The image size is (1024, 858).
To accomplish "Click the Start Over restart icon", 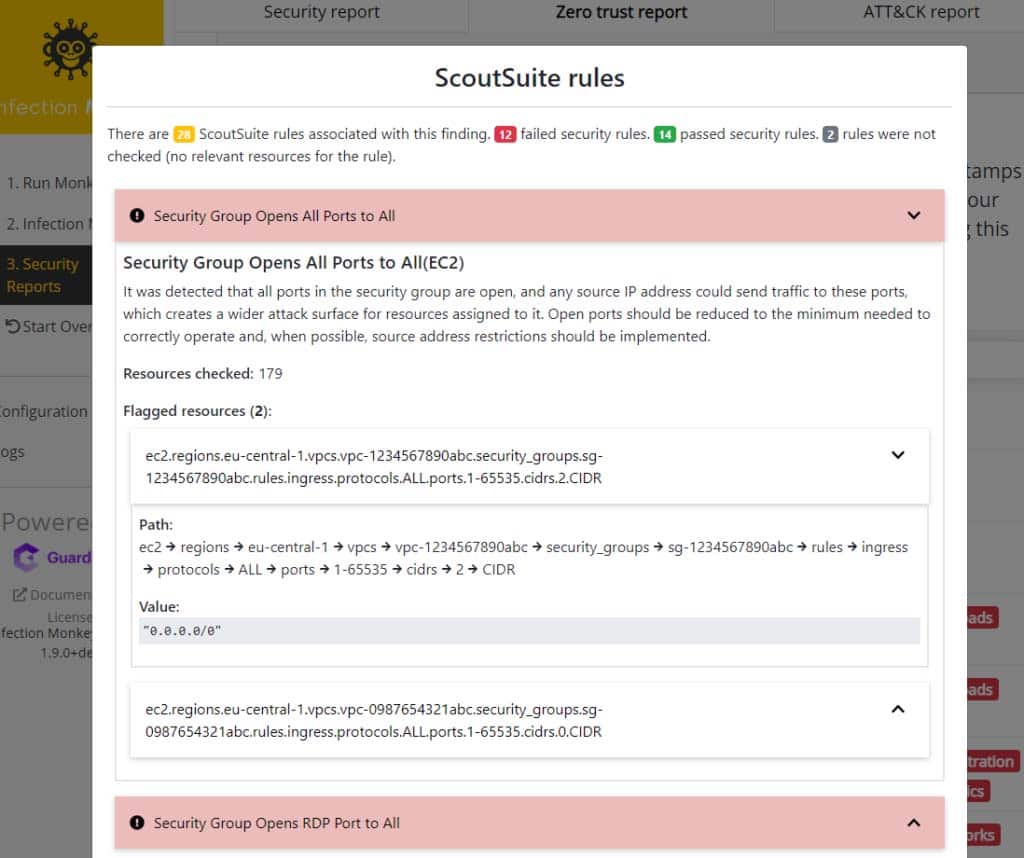I will [x=13, y=327].
